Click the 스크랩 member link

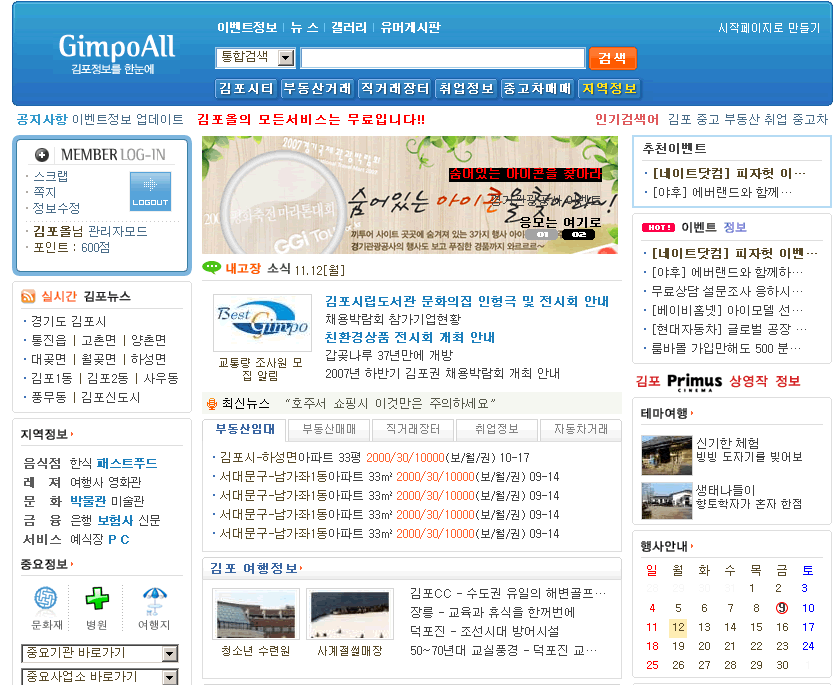tap(51, 176)
